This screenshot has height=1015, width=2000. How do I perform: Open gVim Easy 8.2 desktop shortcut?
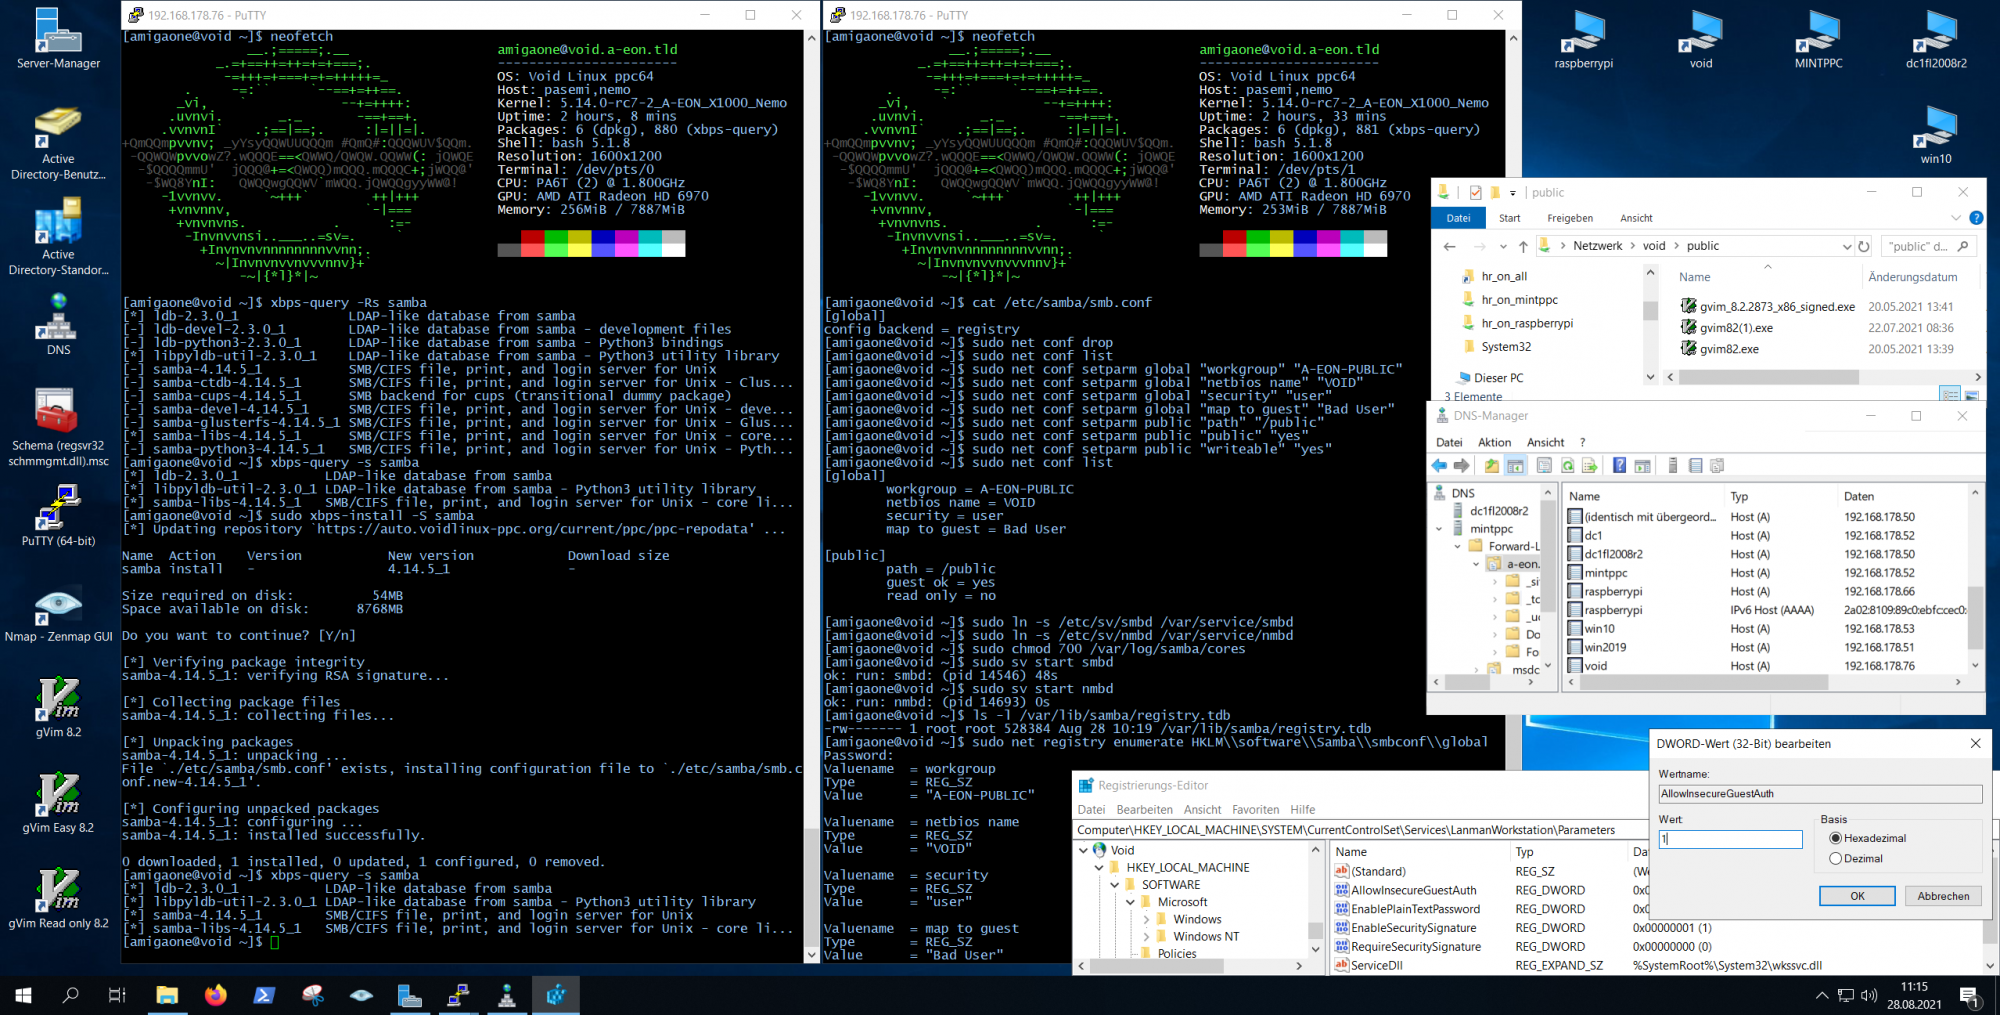coord(58,803)
